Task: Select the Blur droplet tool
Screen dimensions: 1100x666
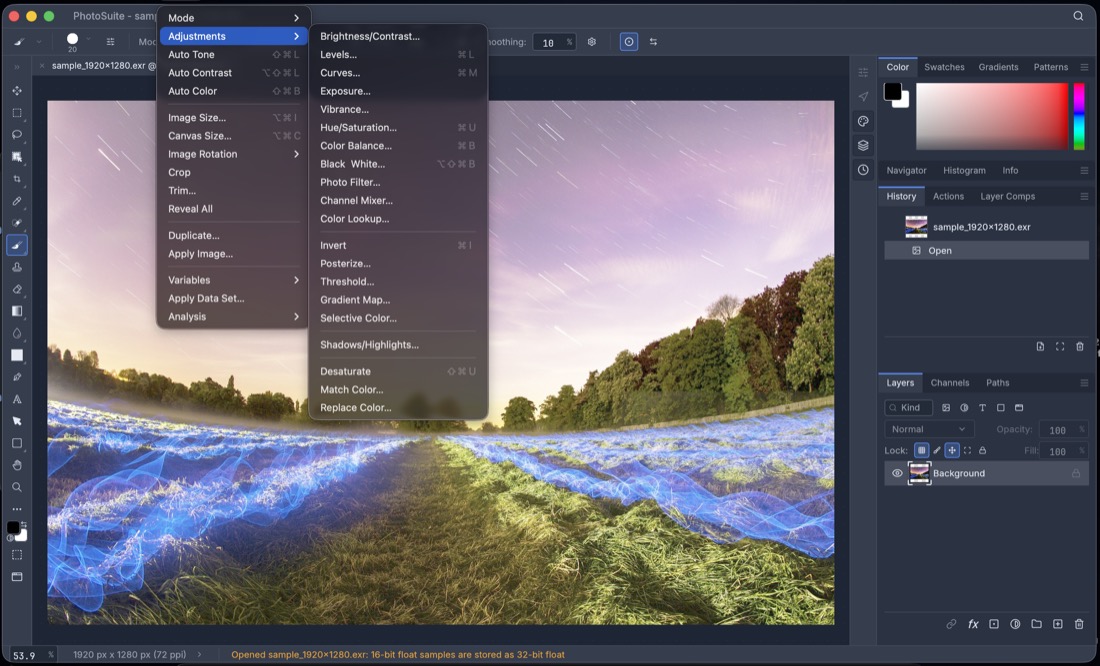Action: tap(17, 333)
